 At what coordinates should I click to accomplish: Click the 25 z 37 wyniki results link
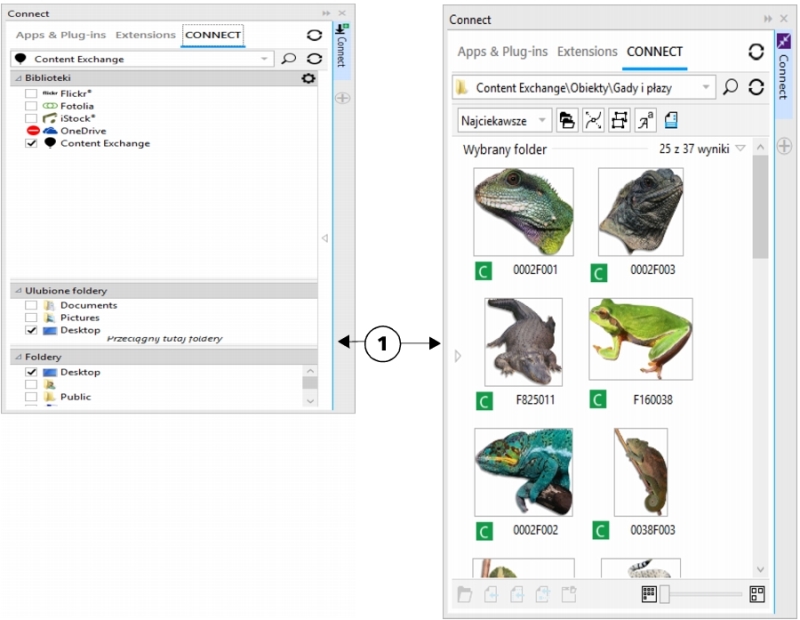click(702, 149)
